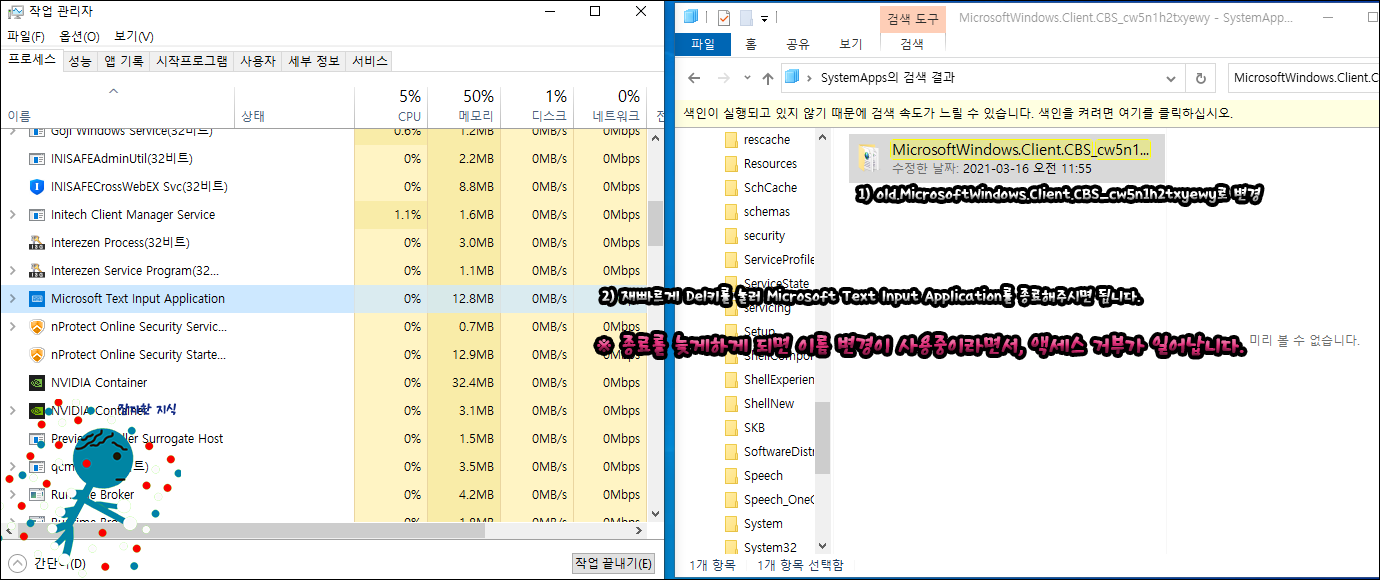Switch to the 앱 기록 tab

[x=124, y=61]
